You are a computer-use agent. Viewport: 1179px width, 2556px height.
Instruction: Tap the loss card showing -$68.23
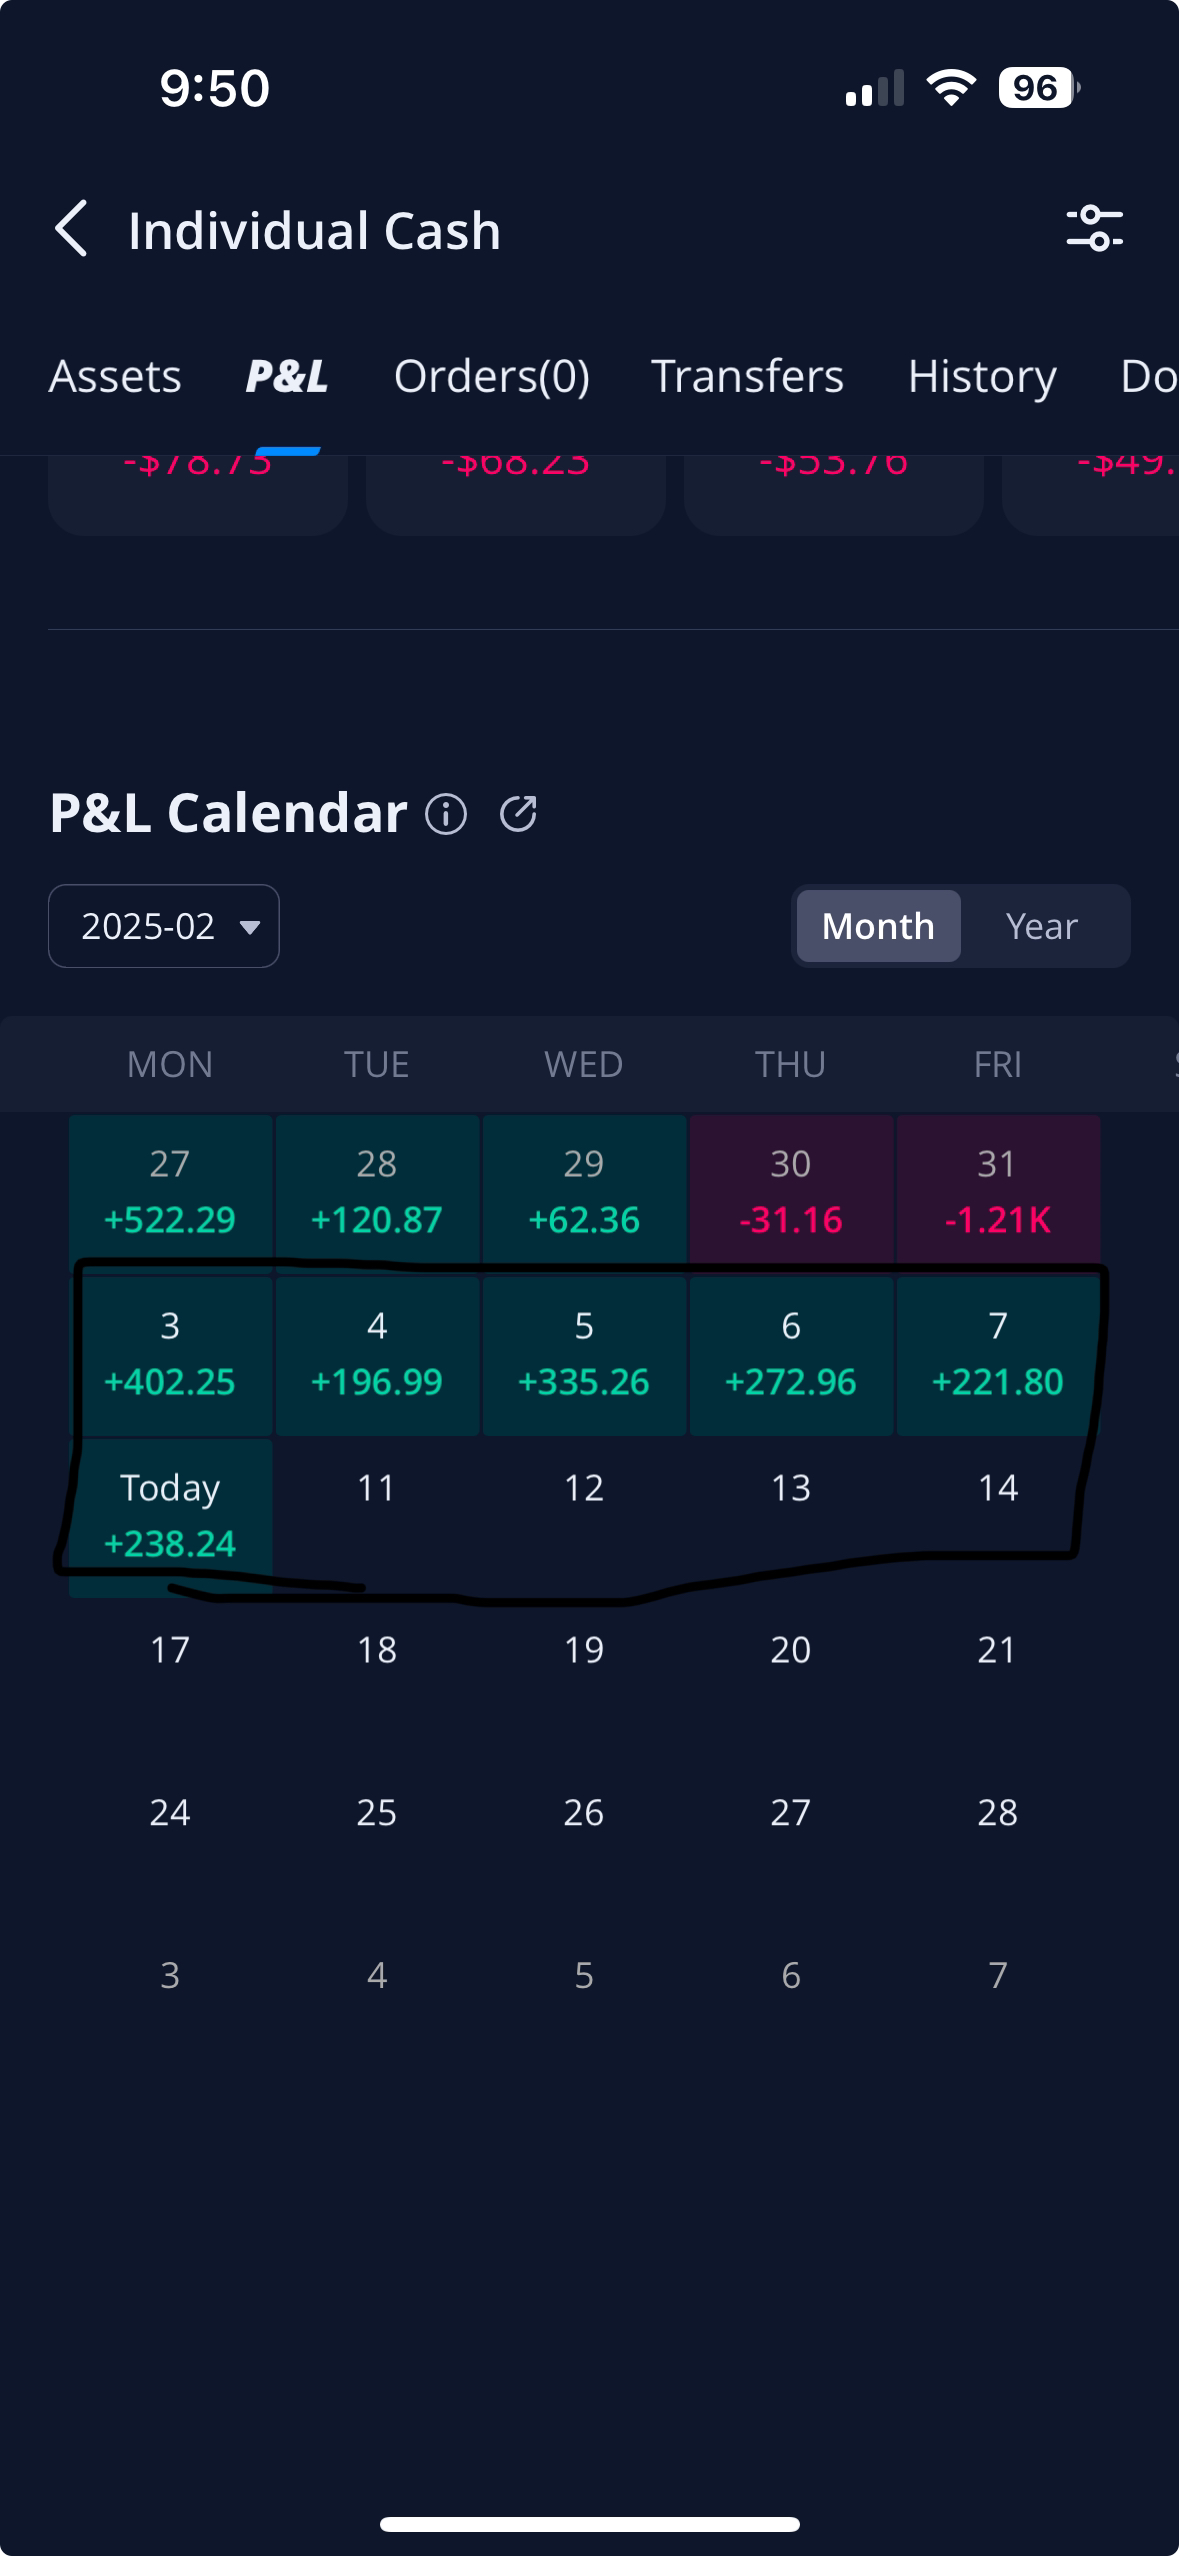[515, 490]
